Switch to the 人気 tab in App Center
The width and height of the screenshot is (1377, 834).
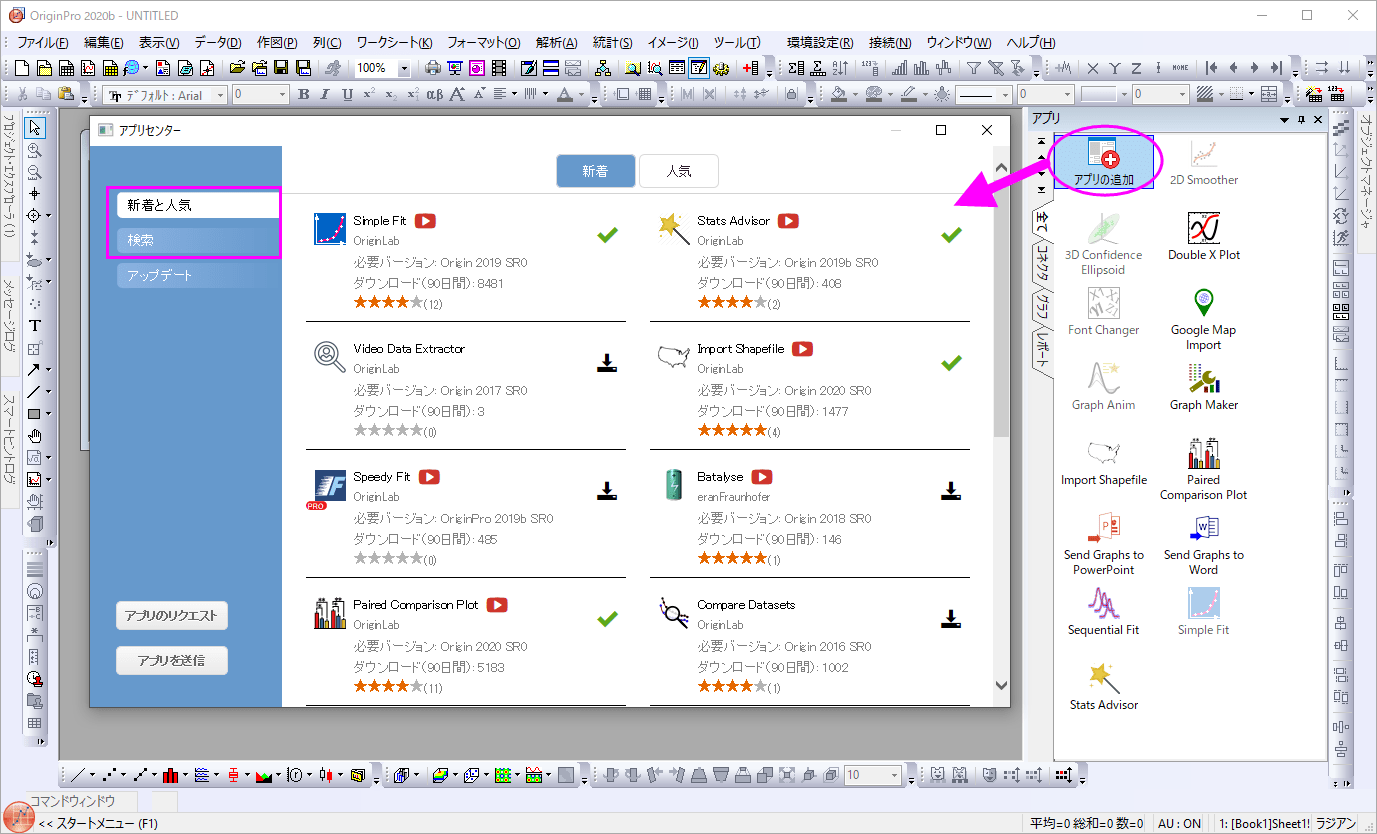click(x=679, y=171)
